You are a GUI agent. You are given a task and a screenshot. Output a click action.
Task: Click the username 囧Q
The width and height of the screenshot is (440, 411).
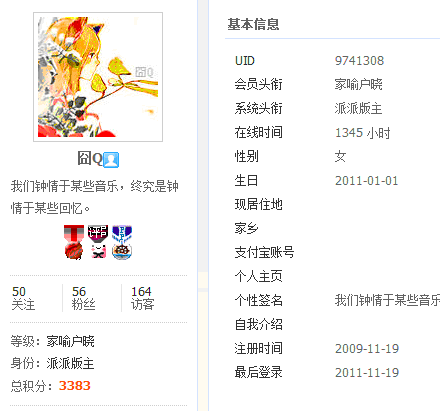(90, 159)
